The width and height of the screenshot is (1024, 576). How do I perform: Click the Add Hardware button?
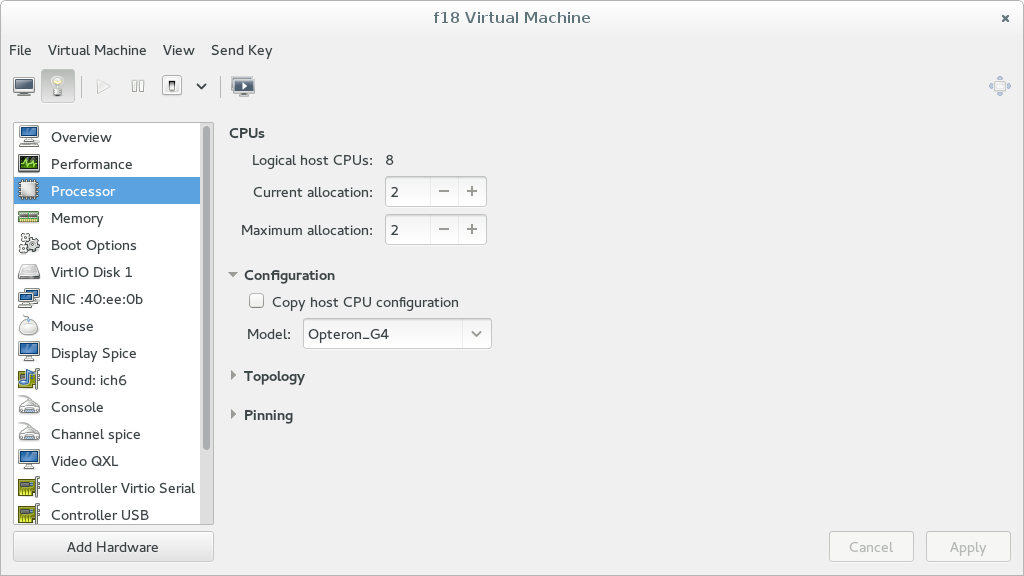coord(112,547)
